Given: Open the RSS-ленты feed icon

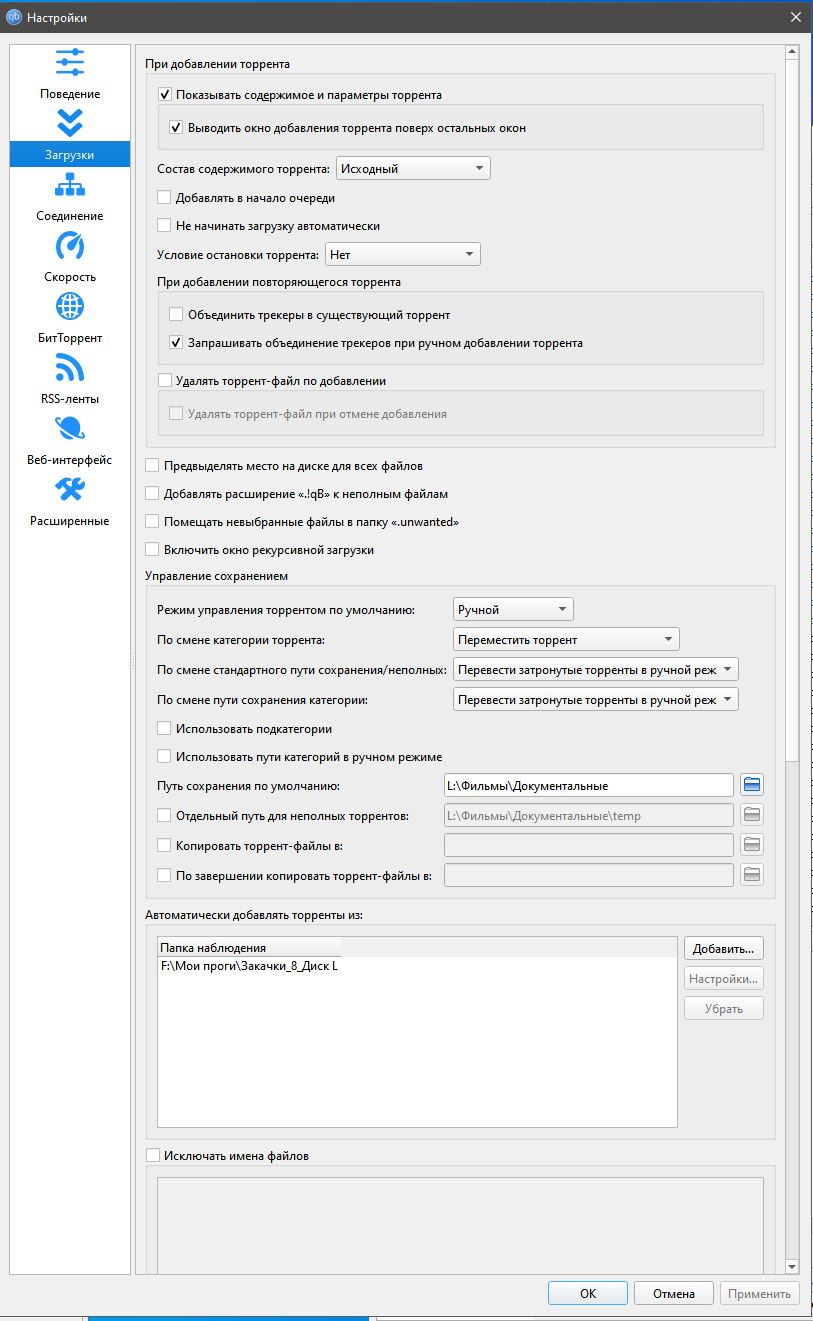Looking at the screenshot, I should click(70, 368).
